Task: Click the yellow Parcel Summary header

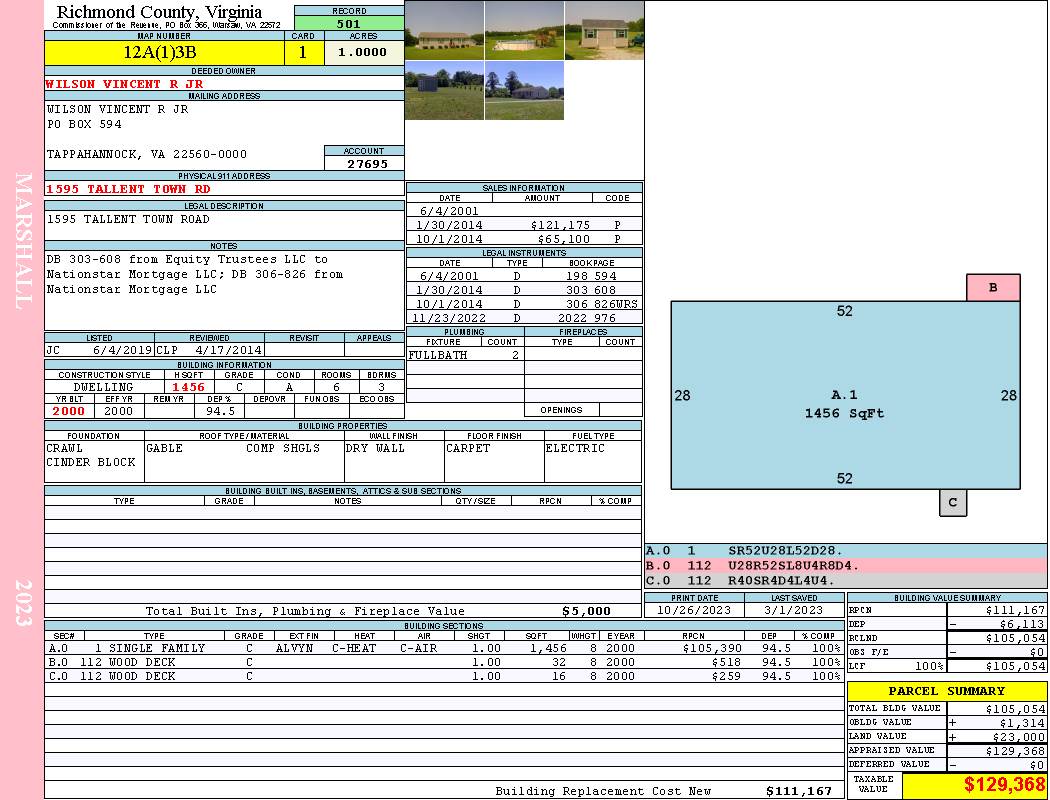Action: click(x=946, y=691)
